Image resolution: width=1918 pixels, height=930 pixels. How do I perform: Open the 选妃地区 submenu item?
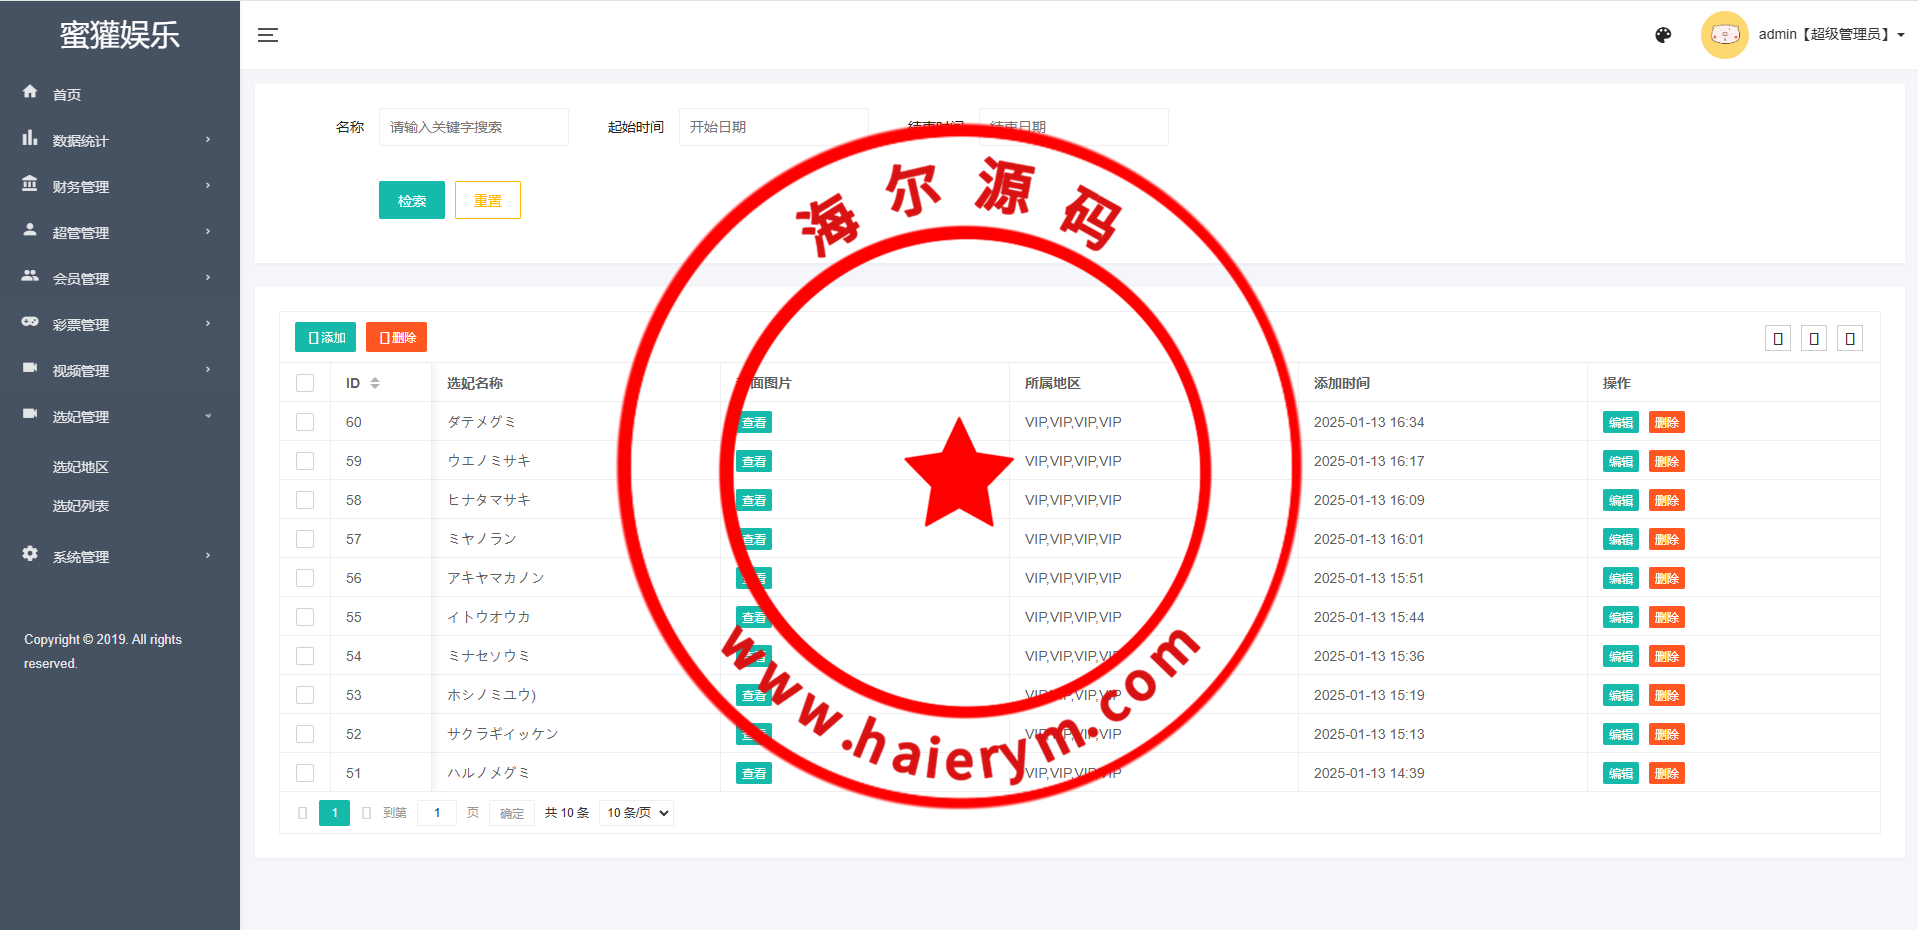coord(81,467)
